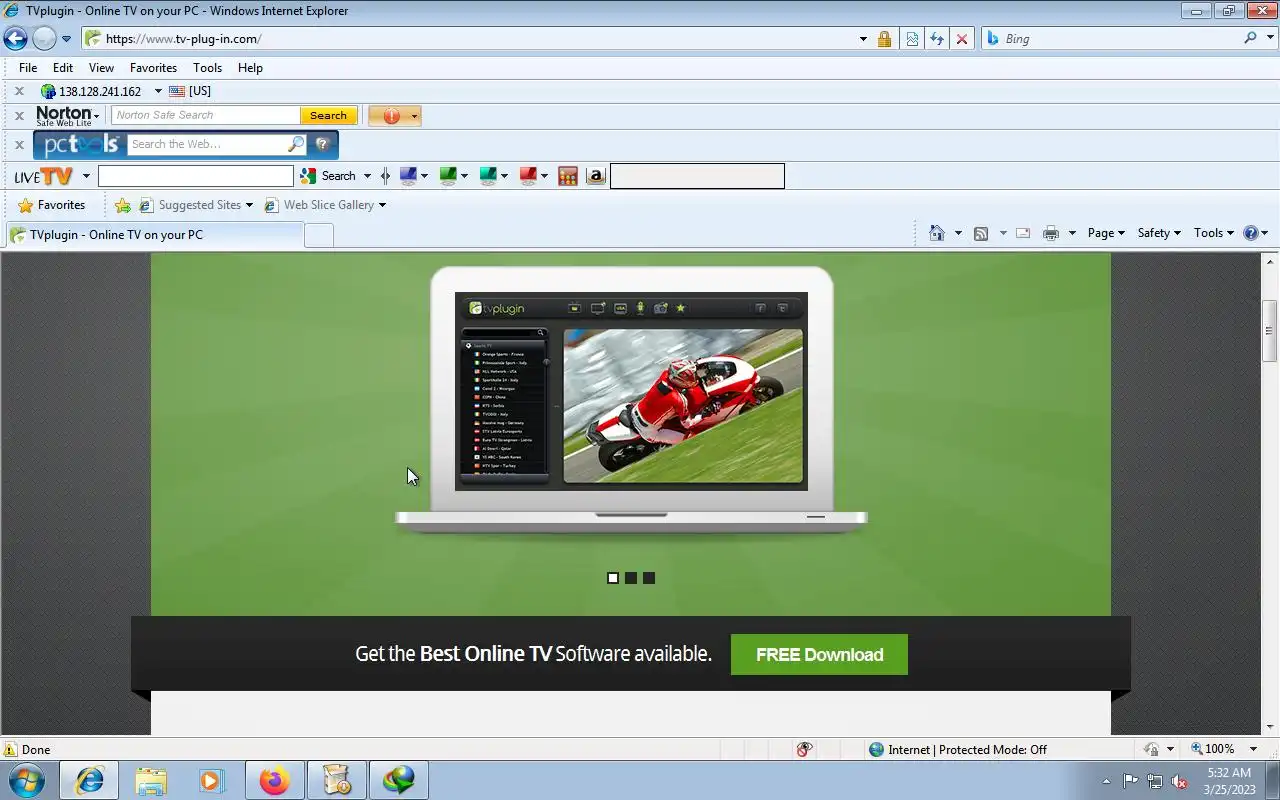1280x800 pixels.
Task: Click the LiveTV toolbar logo
Action: (43, 177)
